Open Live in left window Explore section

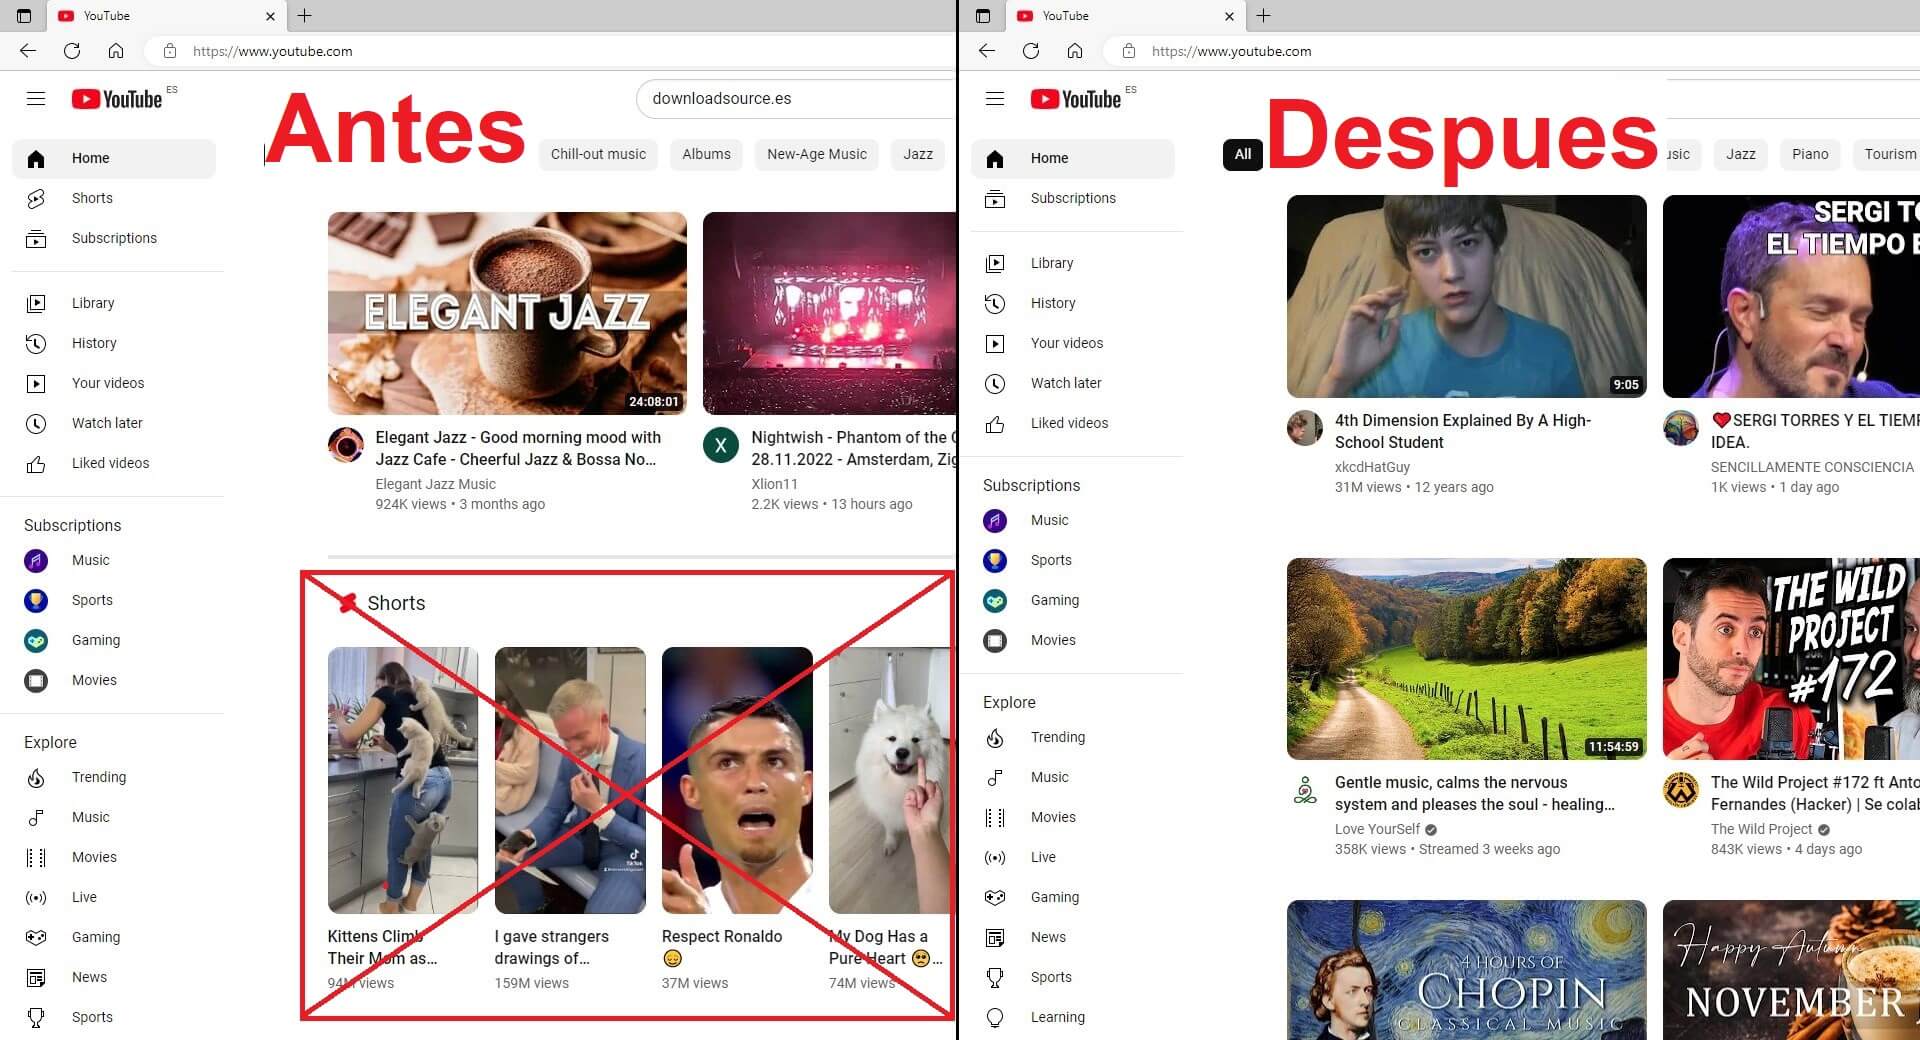114,897
